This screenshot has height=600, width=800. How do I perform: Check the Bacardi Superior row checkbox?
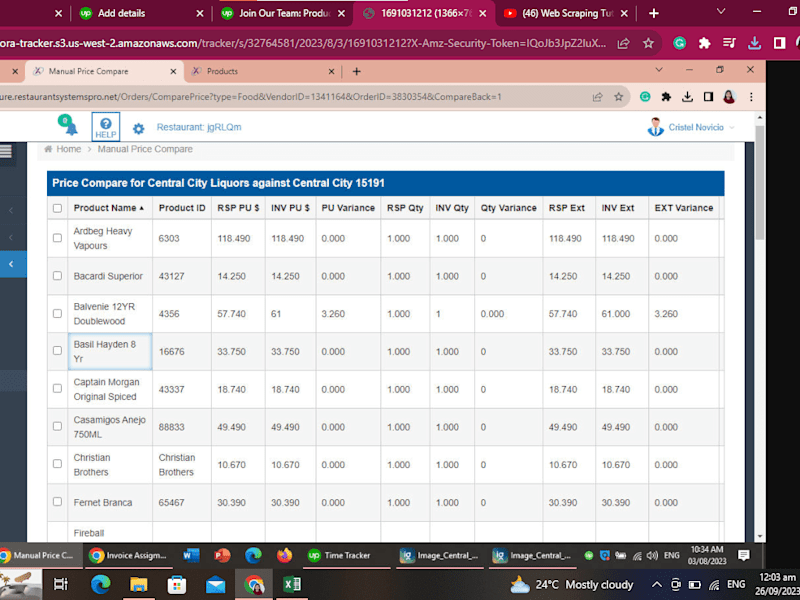point(57,276)
